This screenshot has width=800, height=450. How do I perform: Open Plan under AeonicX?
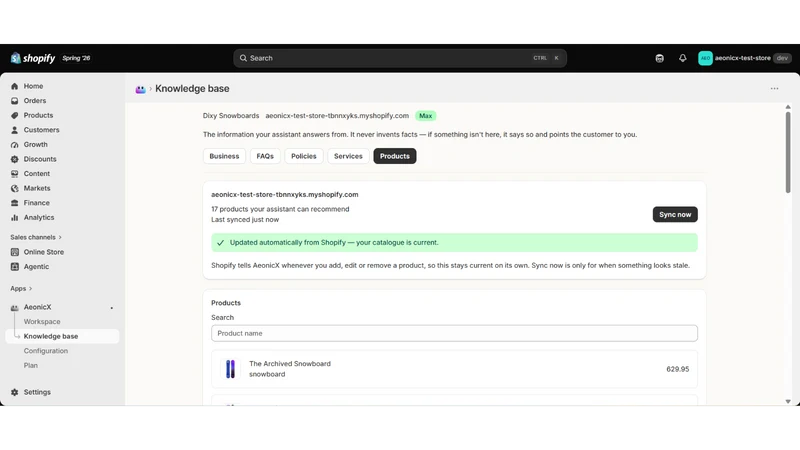click(31, 366)
